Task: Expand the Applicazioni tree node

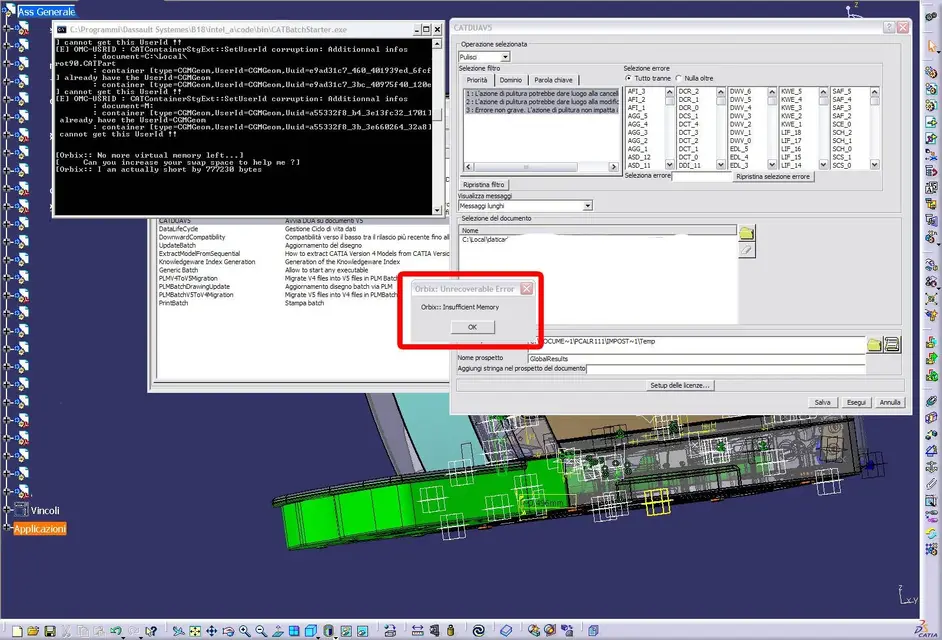Action: click(x=7, y=528)
